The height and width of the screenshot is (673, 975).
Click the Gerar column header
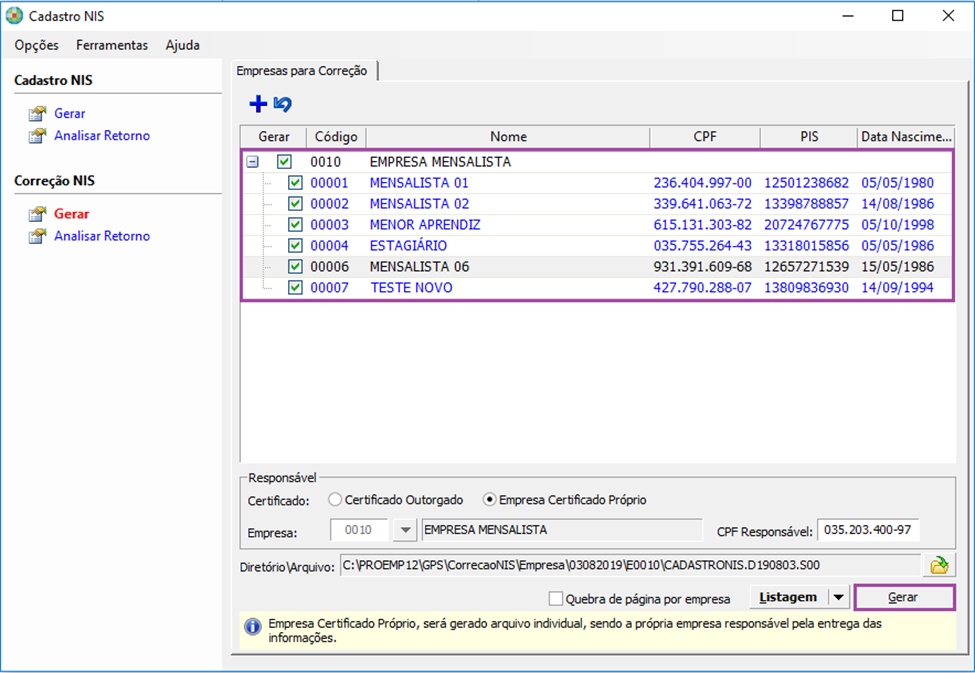(x=274, y=137)
